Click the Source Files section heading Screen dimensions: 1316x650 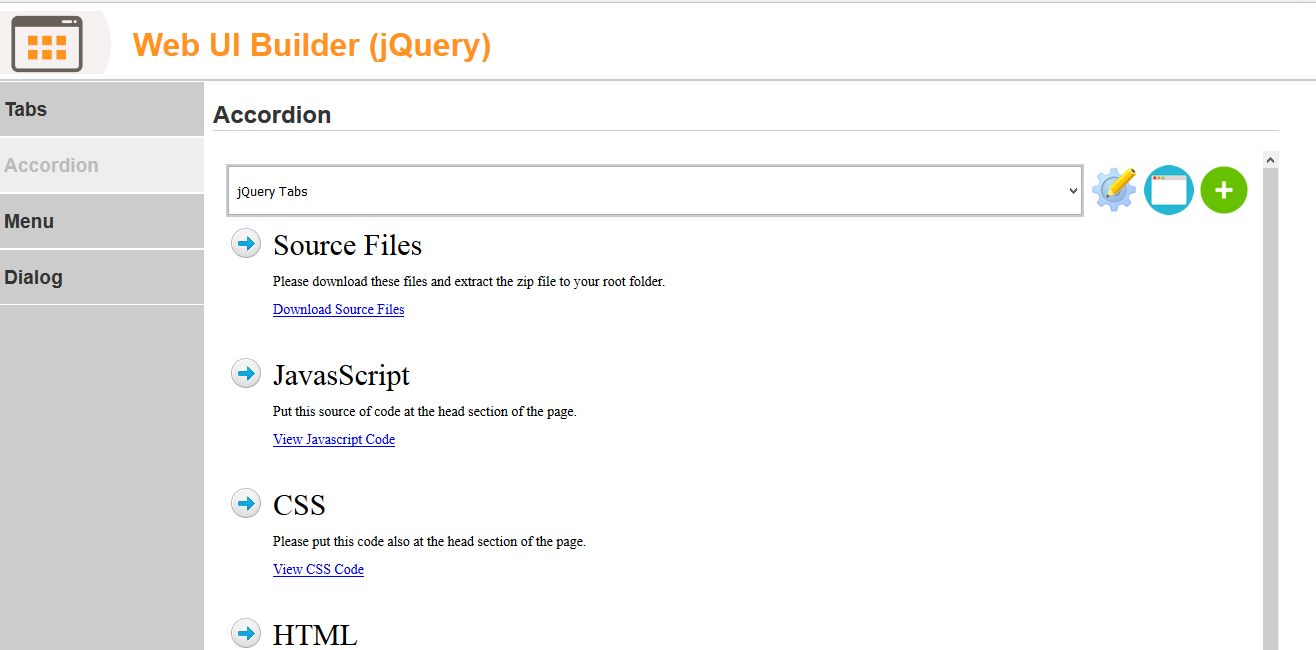[347, 245]
